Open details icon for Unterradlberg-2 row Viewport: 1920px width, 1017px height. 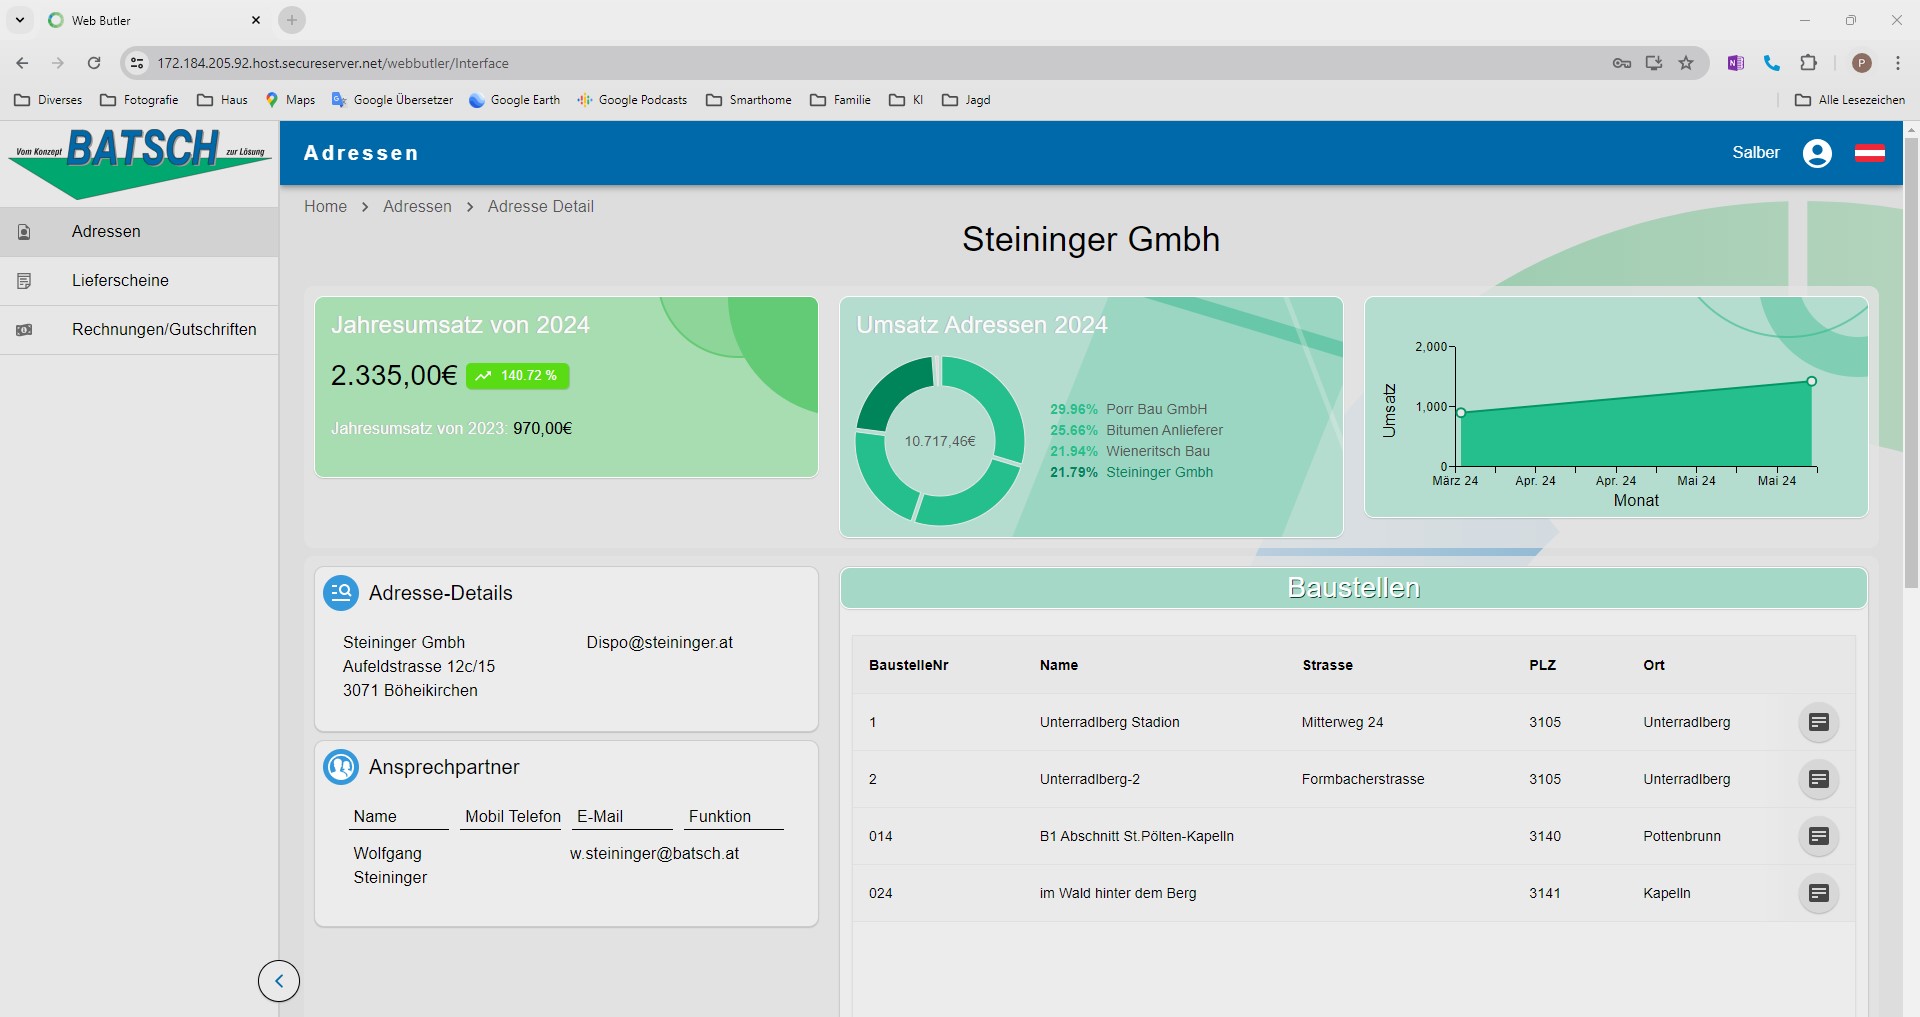point(1818,779)
